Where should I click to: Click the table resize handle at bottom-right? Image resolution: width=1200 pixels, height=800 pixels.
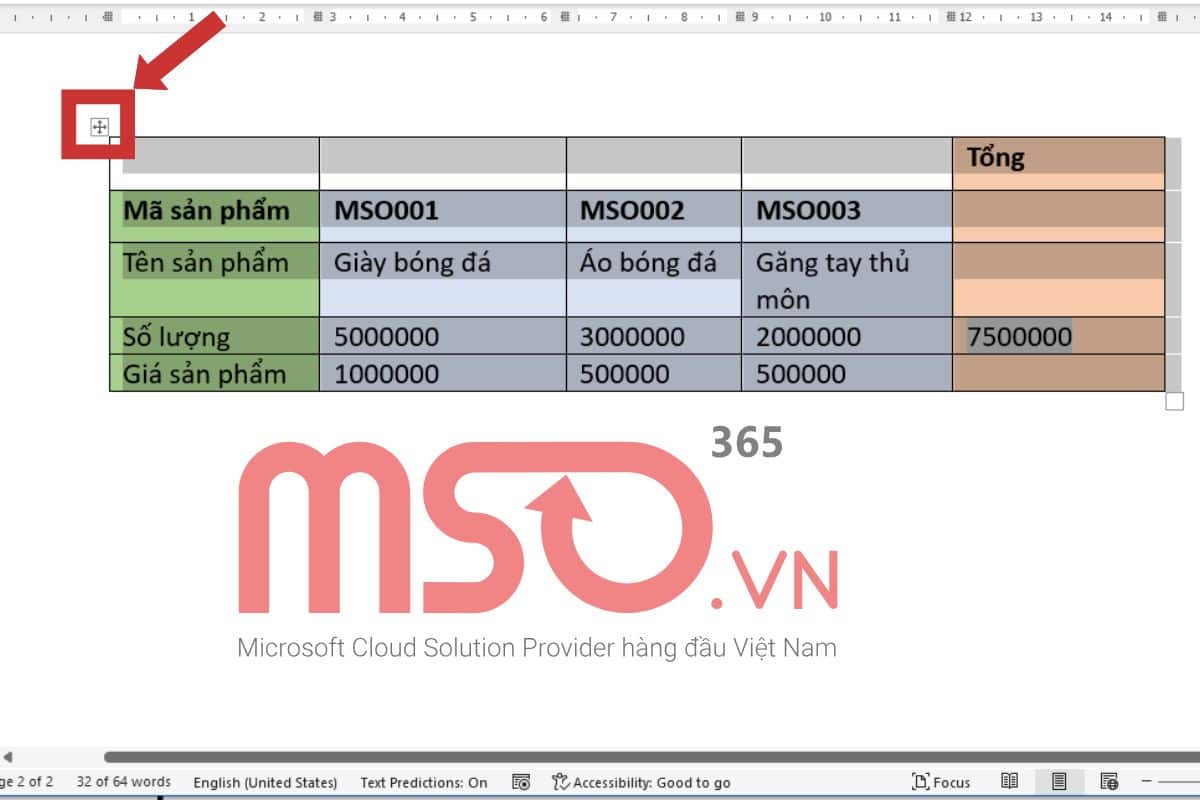click(x=1175, y=401)
